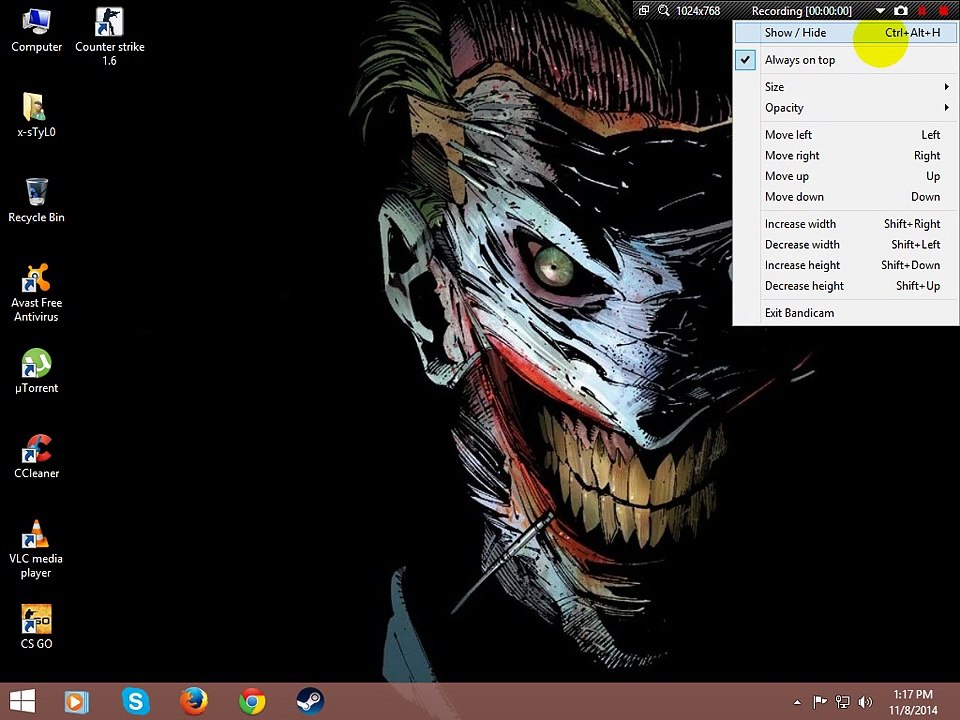
Task: Select the µTorrent desktop shortcut
Action: pyautogui.click(x=36, y=371)
